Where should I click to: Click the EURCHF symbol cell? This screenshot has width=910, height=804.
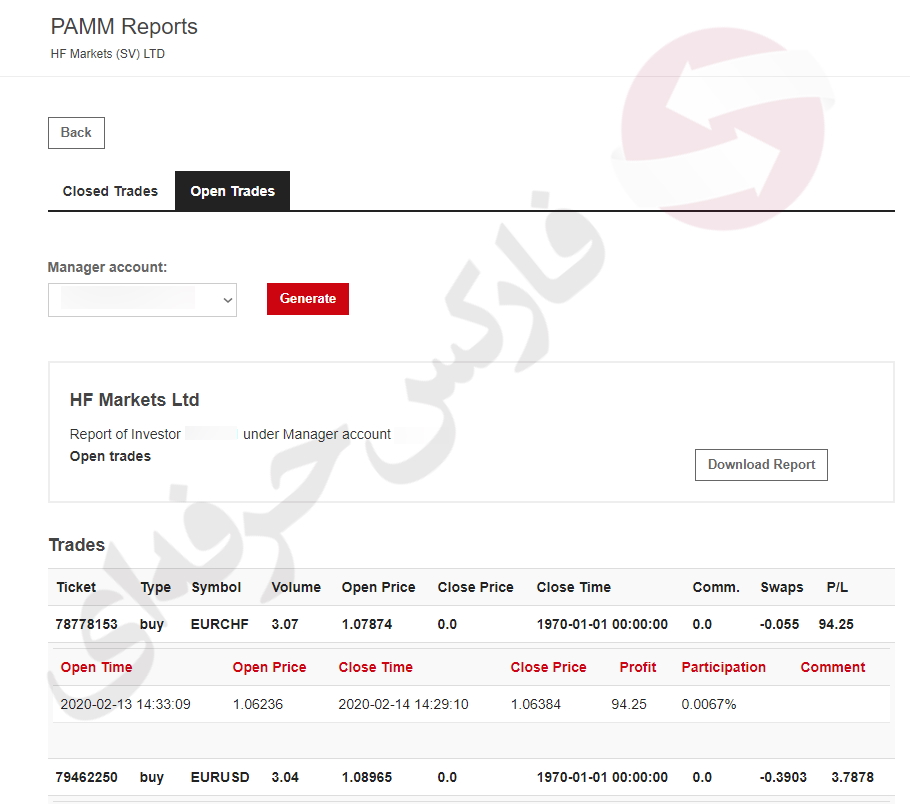click(x=219, y=624)
